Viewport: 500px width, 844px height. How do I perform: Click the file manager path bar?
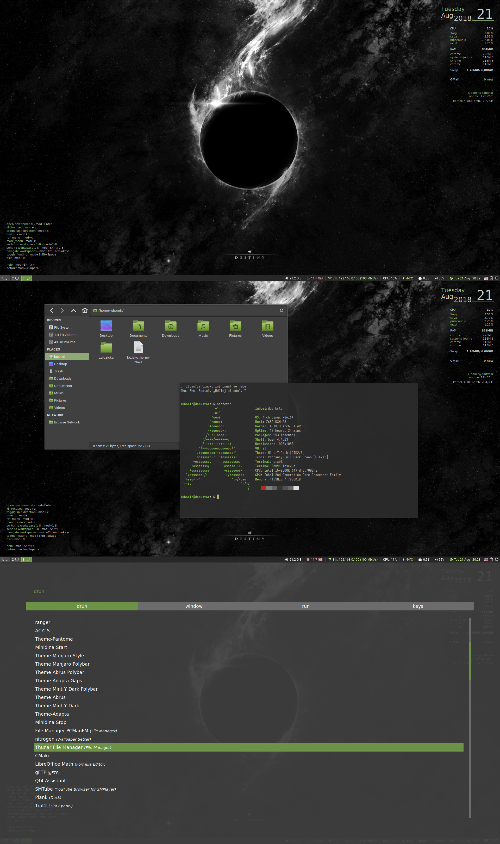point(184,311)
